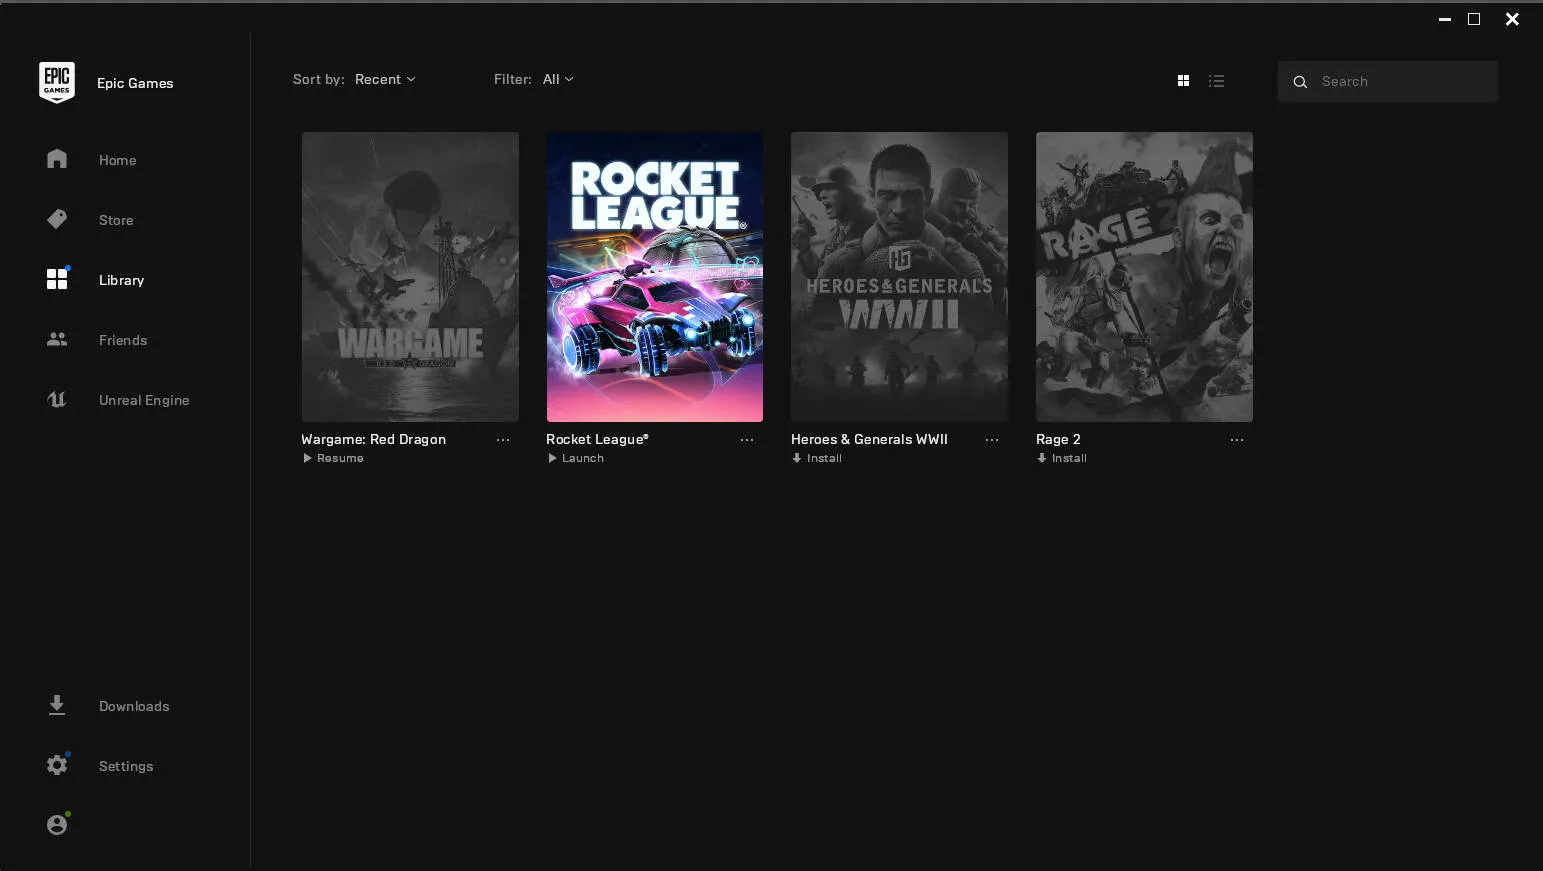Switch to list view layout
1543x871 pixels.
point(1216,81)
